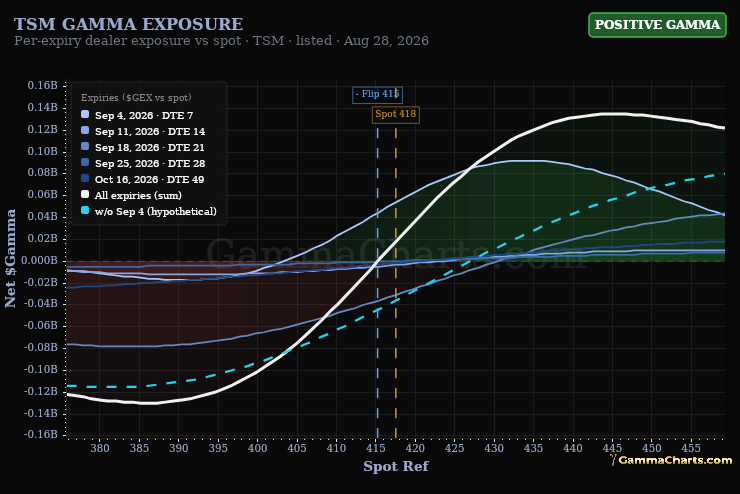Click the w/o Sep 4 cyan swatch
Viewport: 740px width, 494px height.
[x=85, y=211]
